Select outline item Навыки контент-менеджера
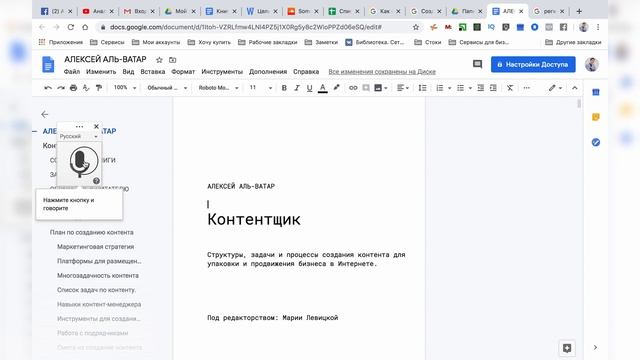The width and height of the screenshot is (640, 360). 99,304
